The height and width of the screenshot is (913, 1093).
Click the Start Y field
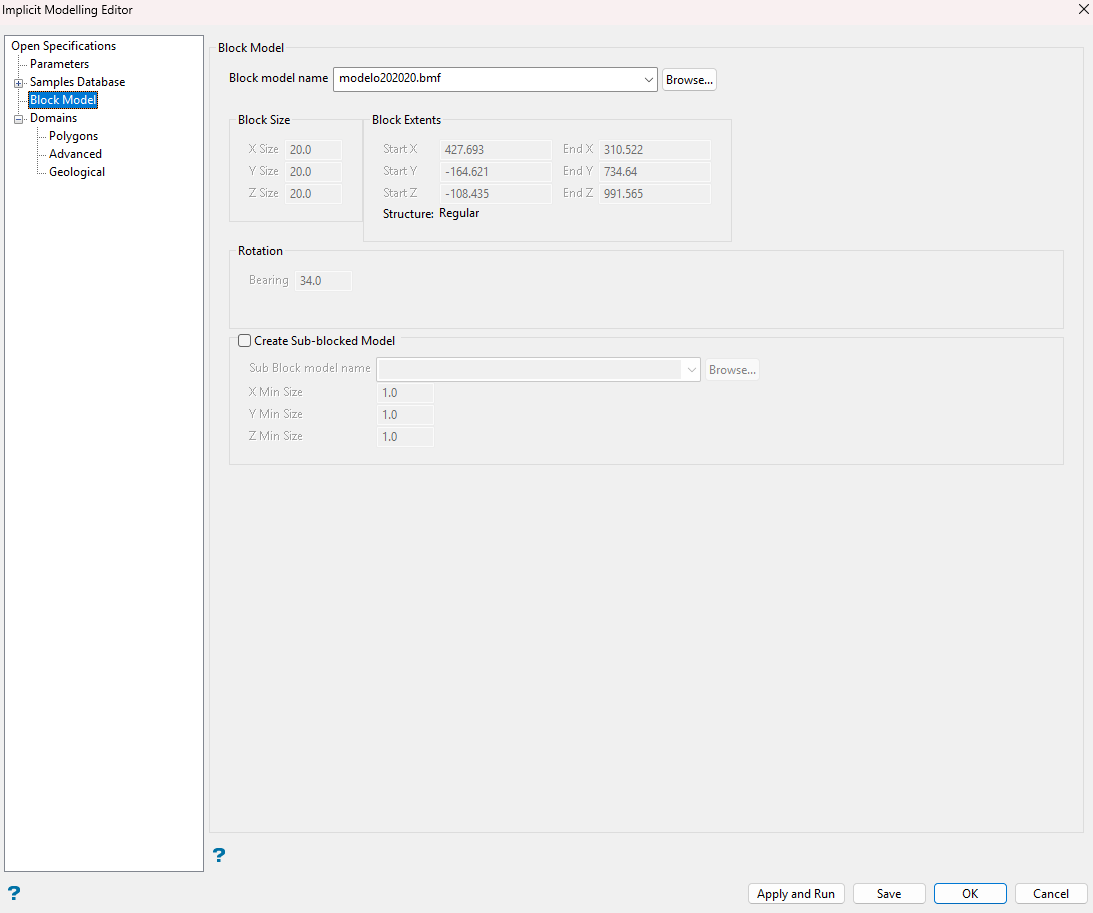pyautogui.click(x=496, y=172)
